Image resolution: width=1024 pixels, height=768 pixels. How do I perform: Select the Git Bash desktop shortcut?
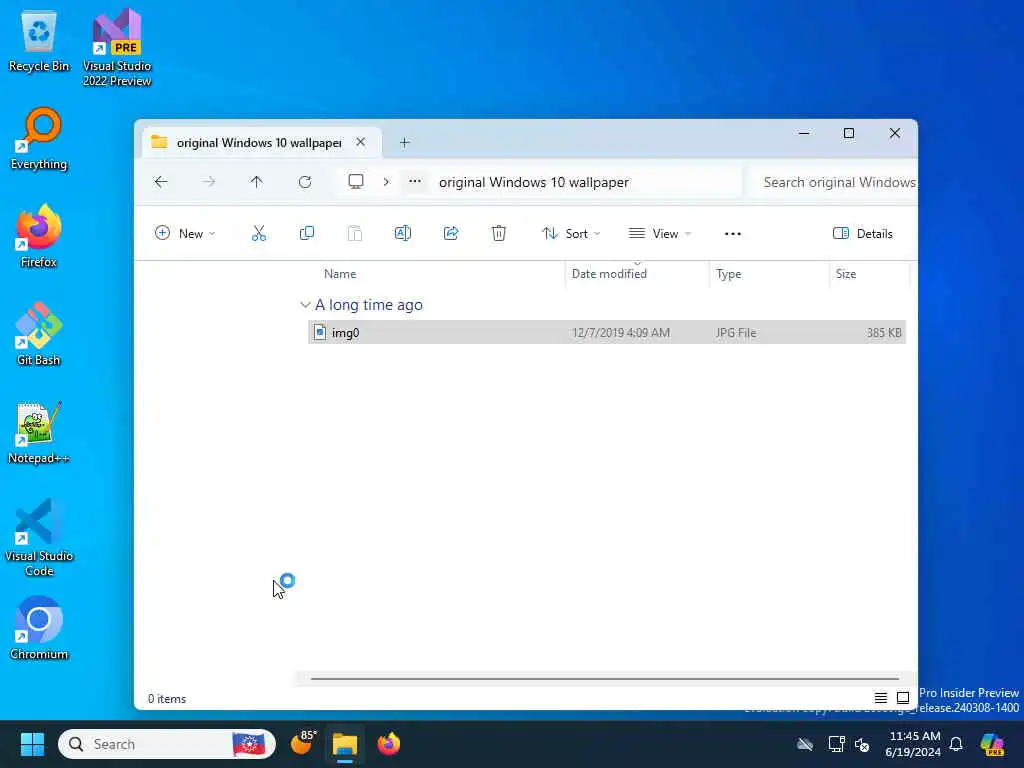pos(39,334)
